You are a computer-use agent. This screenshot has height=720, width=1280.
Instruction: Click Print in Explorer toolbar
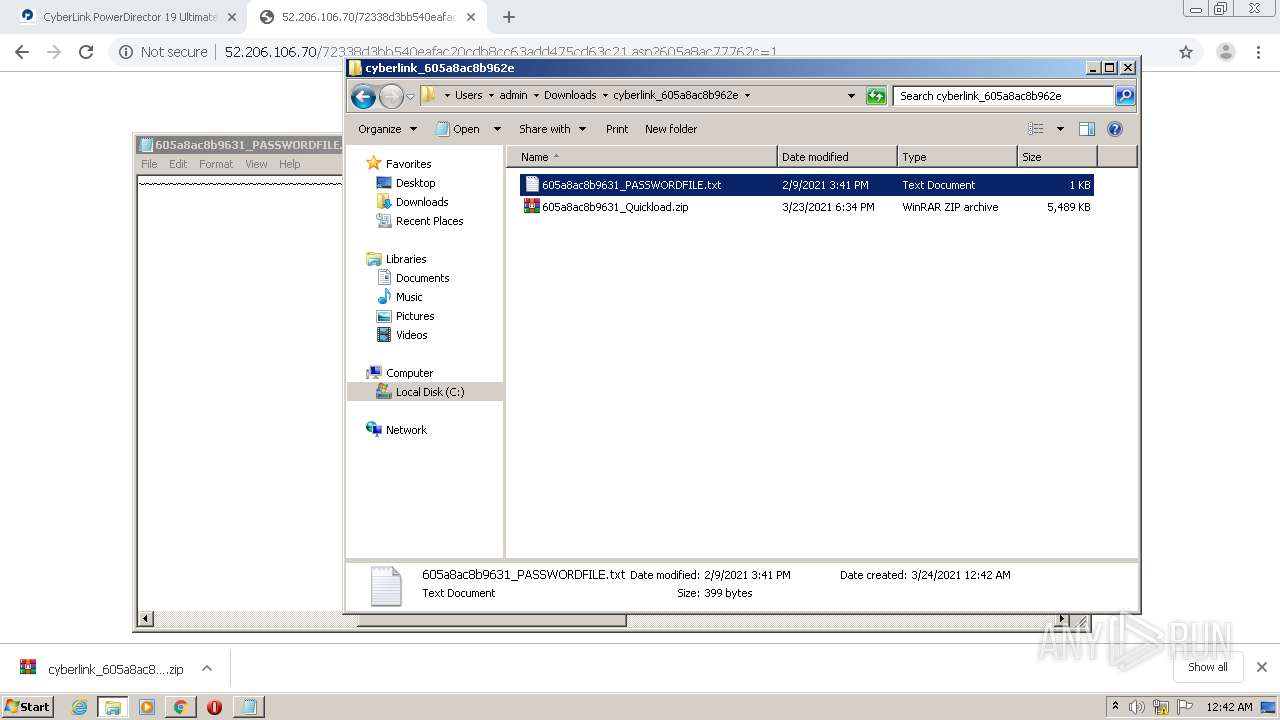point(617,129)
